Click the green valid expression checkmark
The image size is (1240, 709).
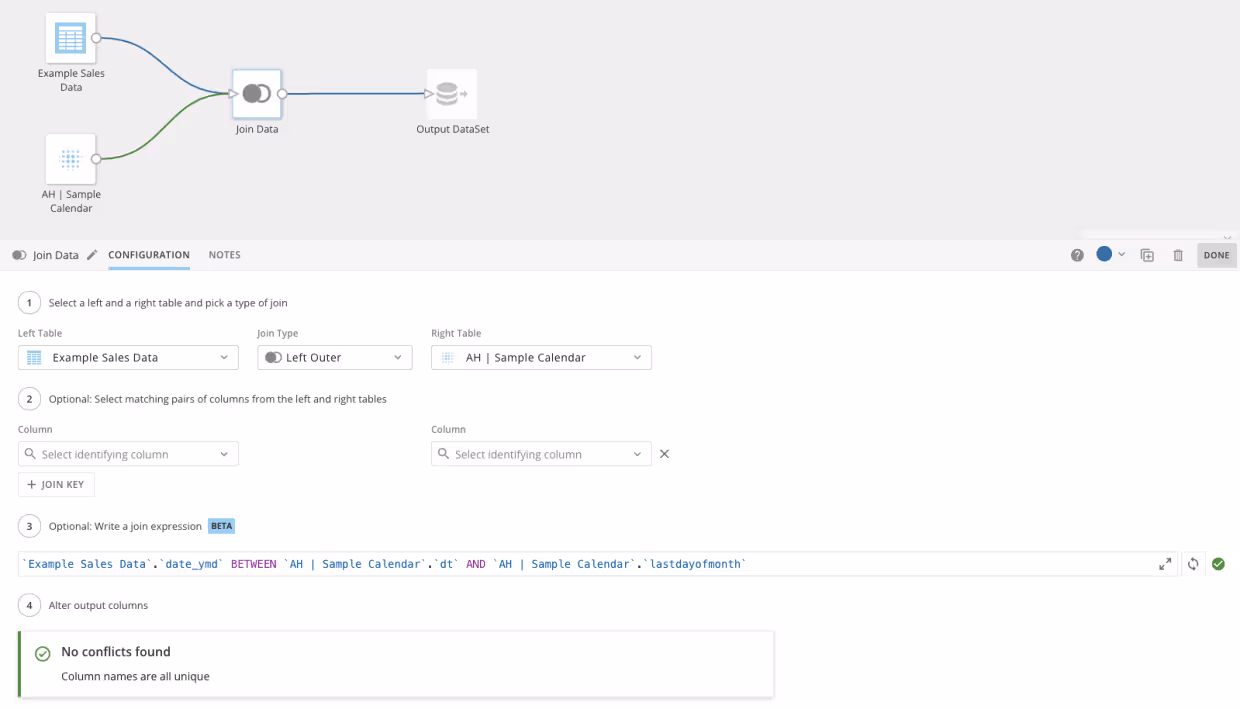[x=1218, y=564]
